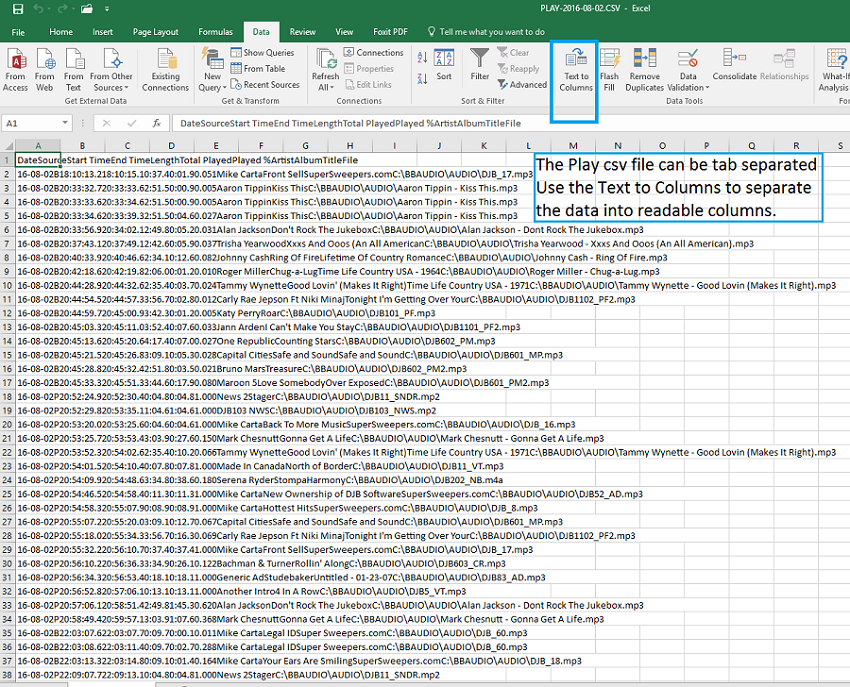The height and width of the screenshot is (687, 850).
Task: Click From Table
Action: click(258, 68)
